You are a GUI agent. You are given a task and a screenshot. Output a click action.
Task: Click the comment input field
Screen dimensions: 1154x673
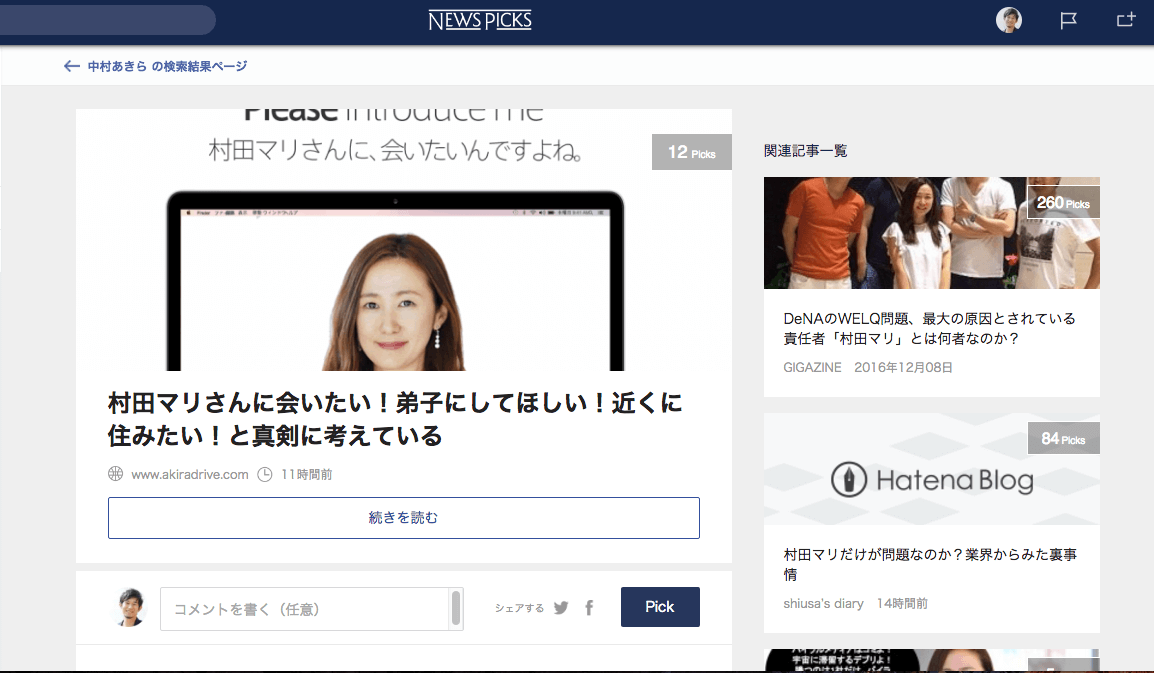(300, 607)
